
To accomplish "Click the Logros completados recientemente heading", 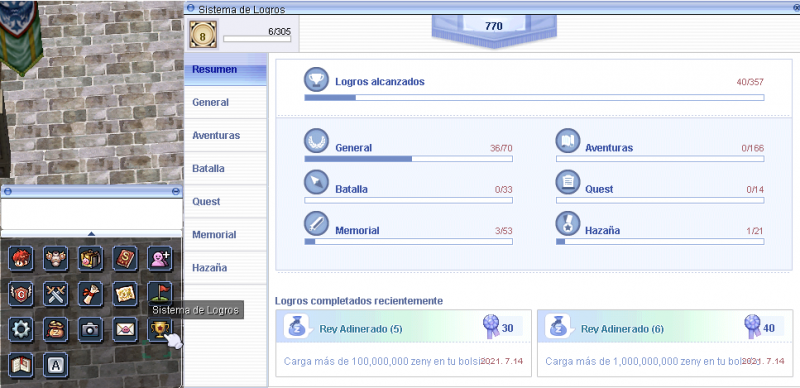I will point(359,301).
